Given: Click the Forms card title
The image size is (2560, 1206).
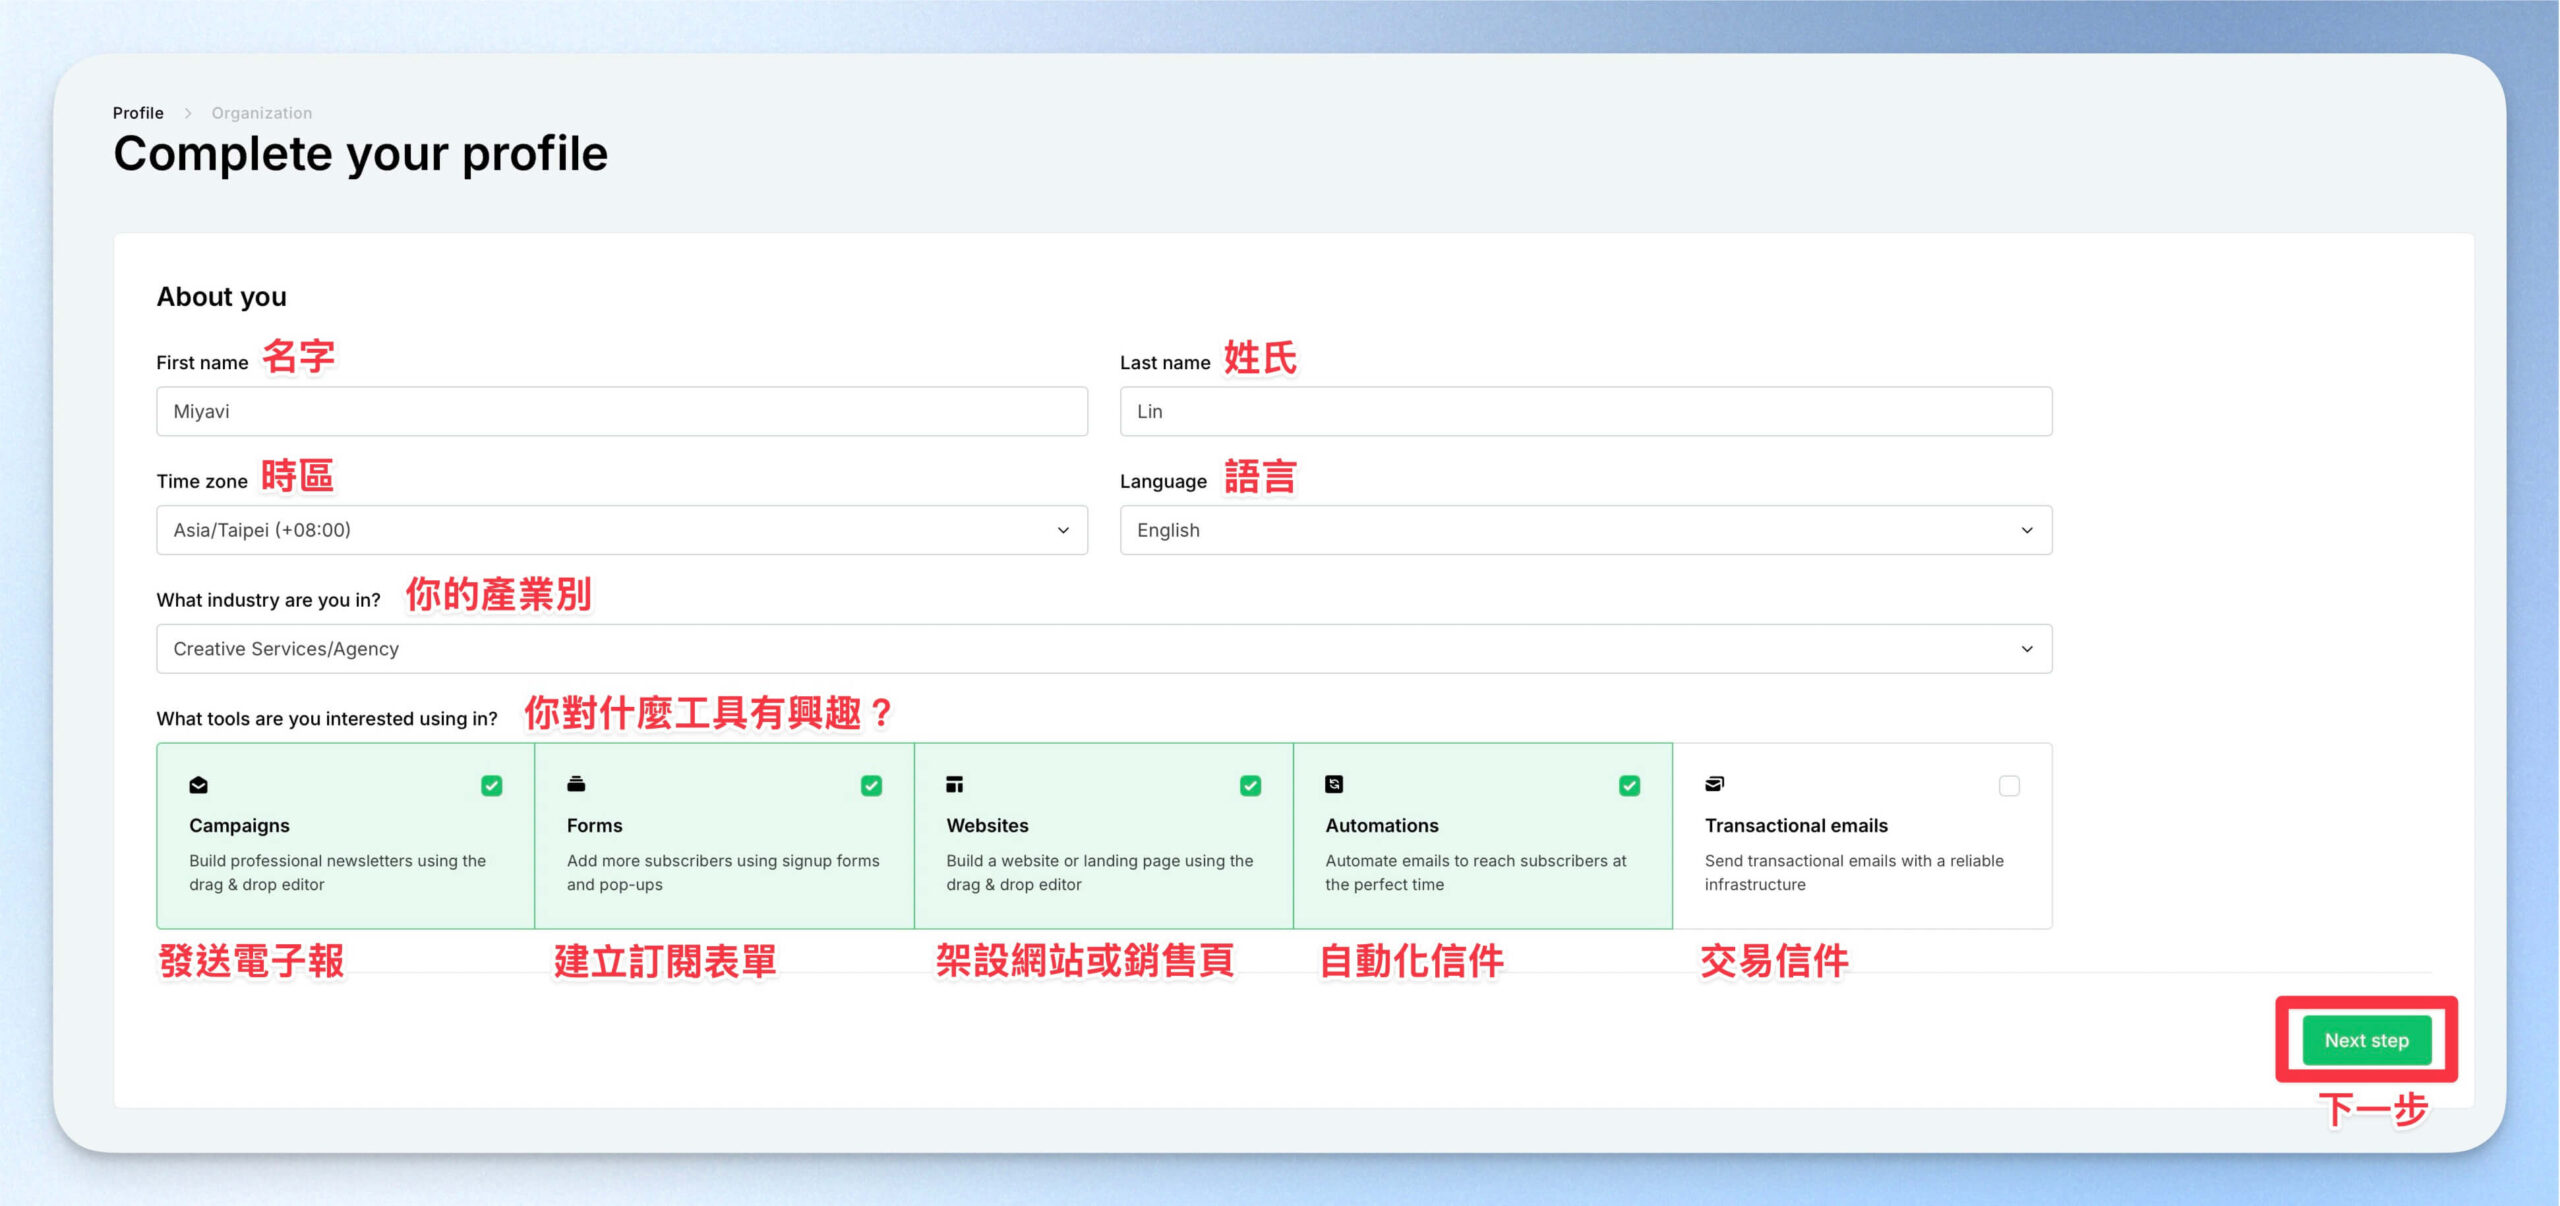Looking at the screenshot, I should (x=594, y=826).
